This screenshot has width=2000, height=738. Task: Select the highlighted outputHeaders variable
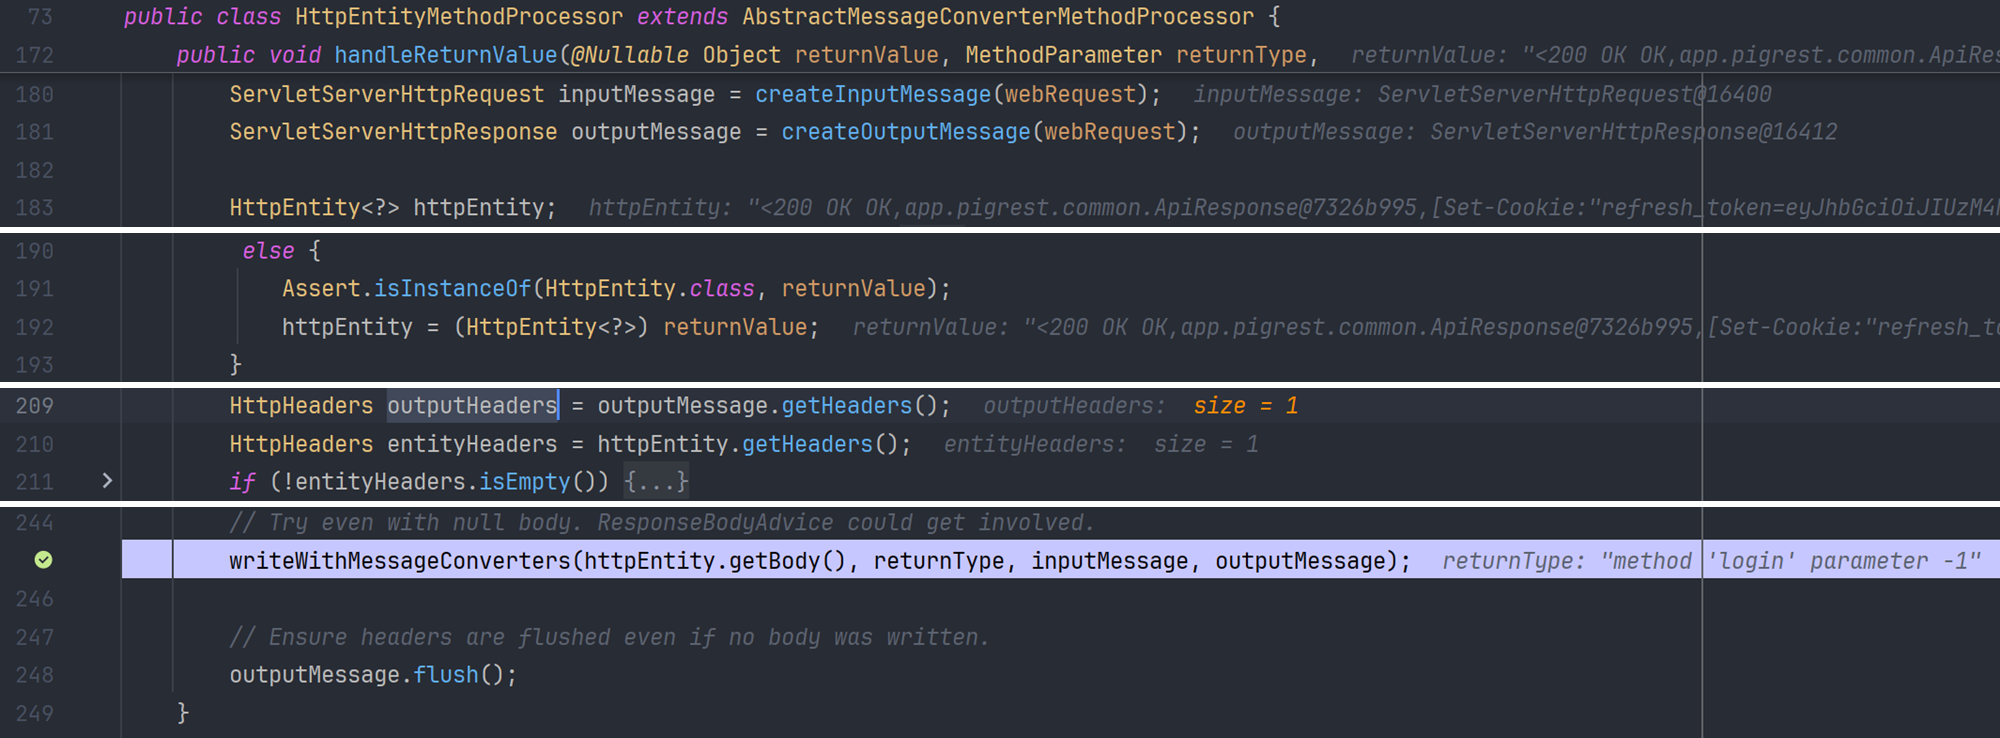472,406
